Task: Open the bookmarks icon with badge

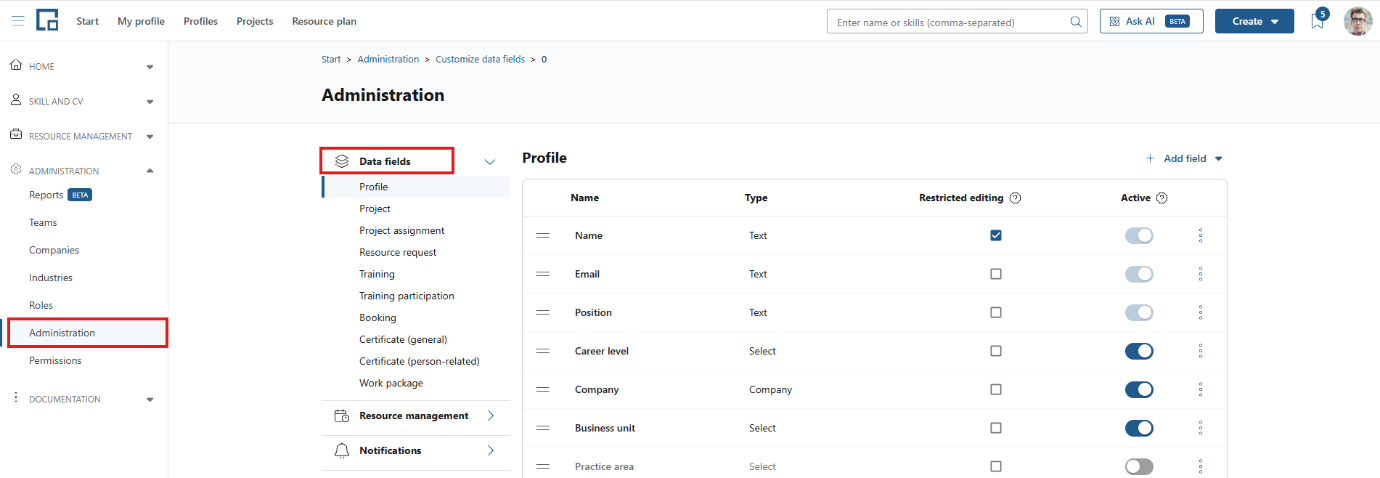Action: [x=1318, y=20]
